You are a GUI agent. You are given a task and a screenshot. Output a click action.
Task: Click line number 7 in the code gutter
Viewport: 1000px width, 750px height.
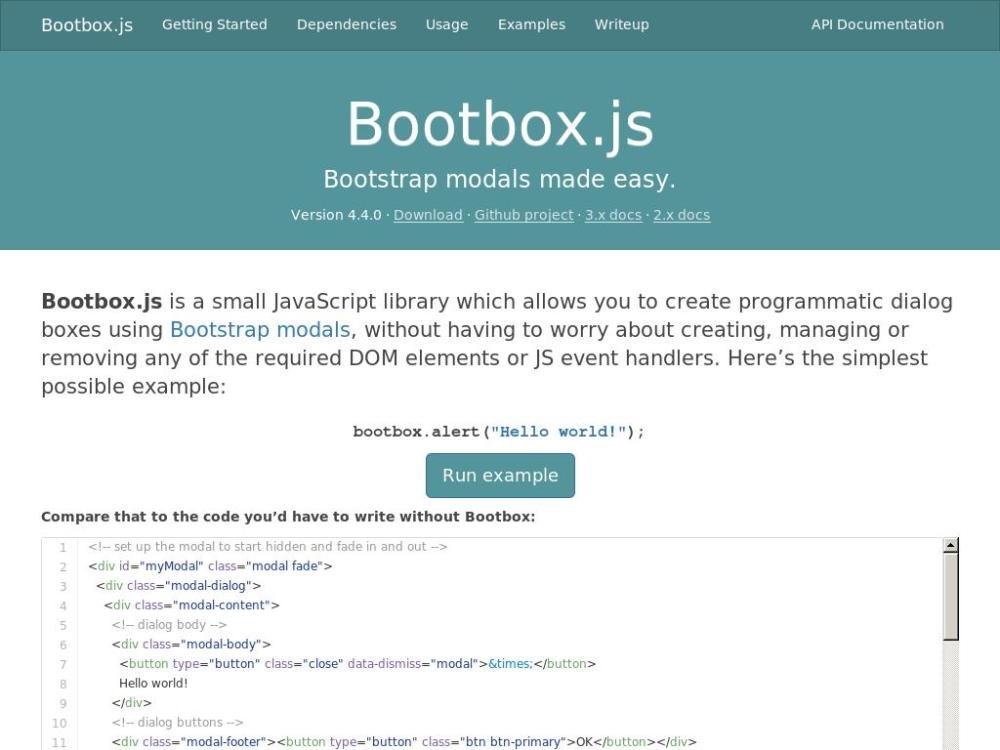63,664
